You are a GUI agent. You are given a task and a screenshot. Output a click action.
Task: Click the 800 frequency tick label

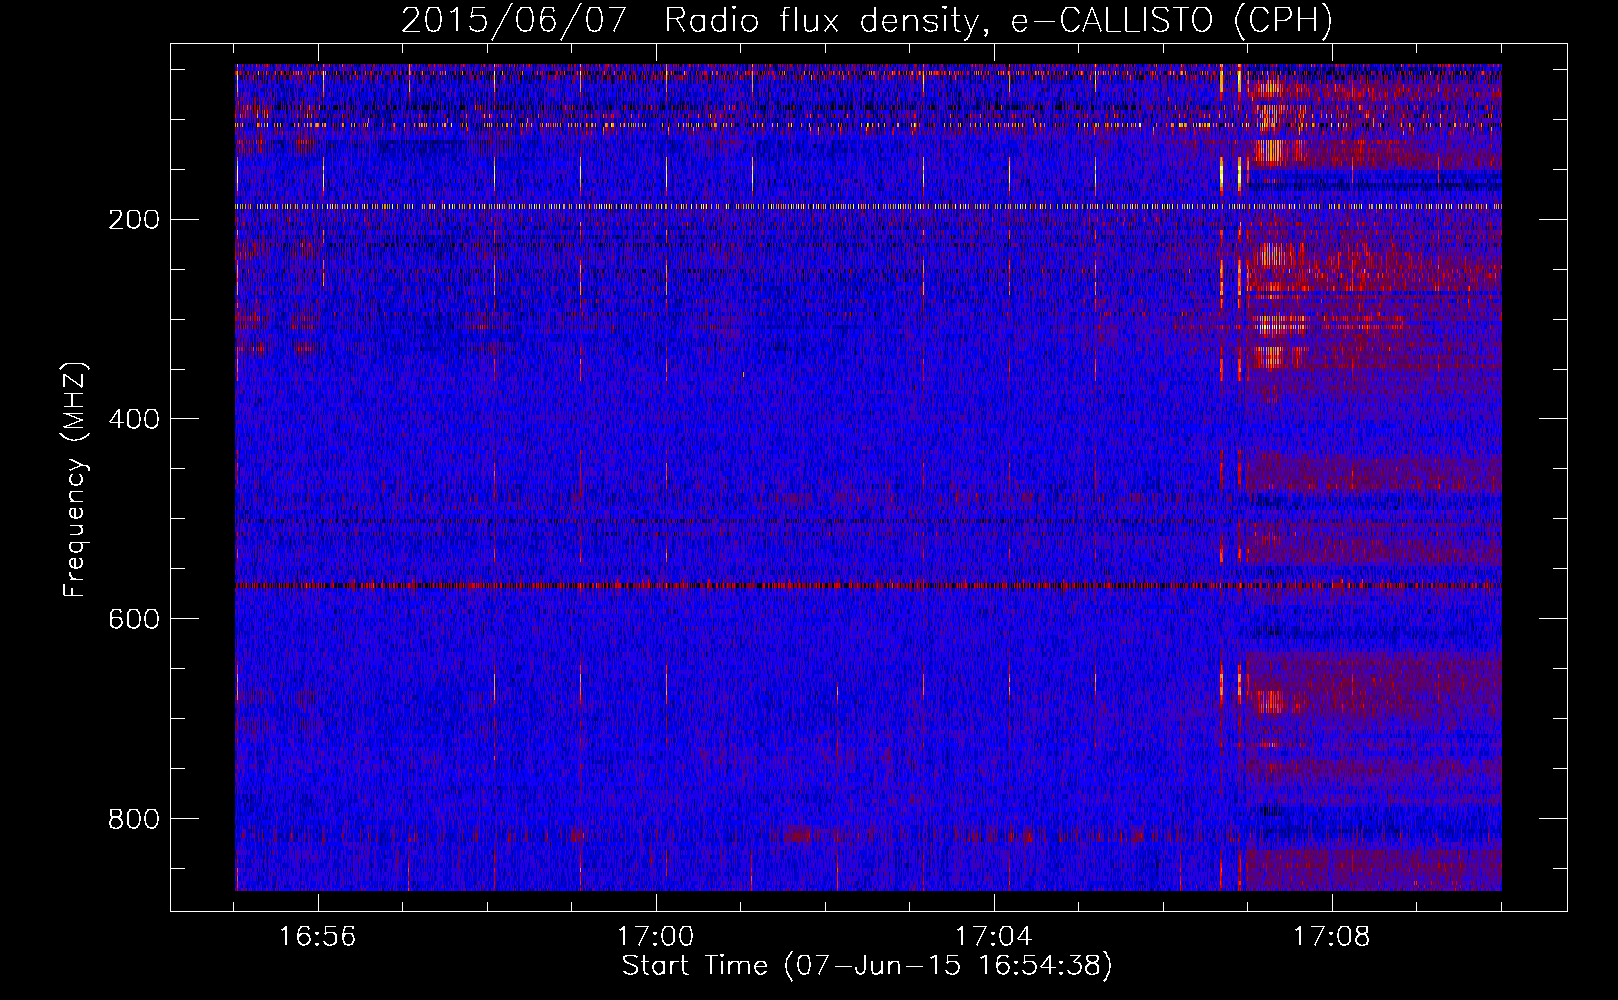tap(133, 820)
